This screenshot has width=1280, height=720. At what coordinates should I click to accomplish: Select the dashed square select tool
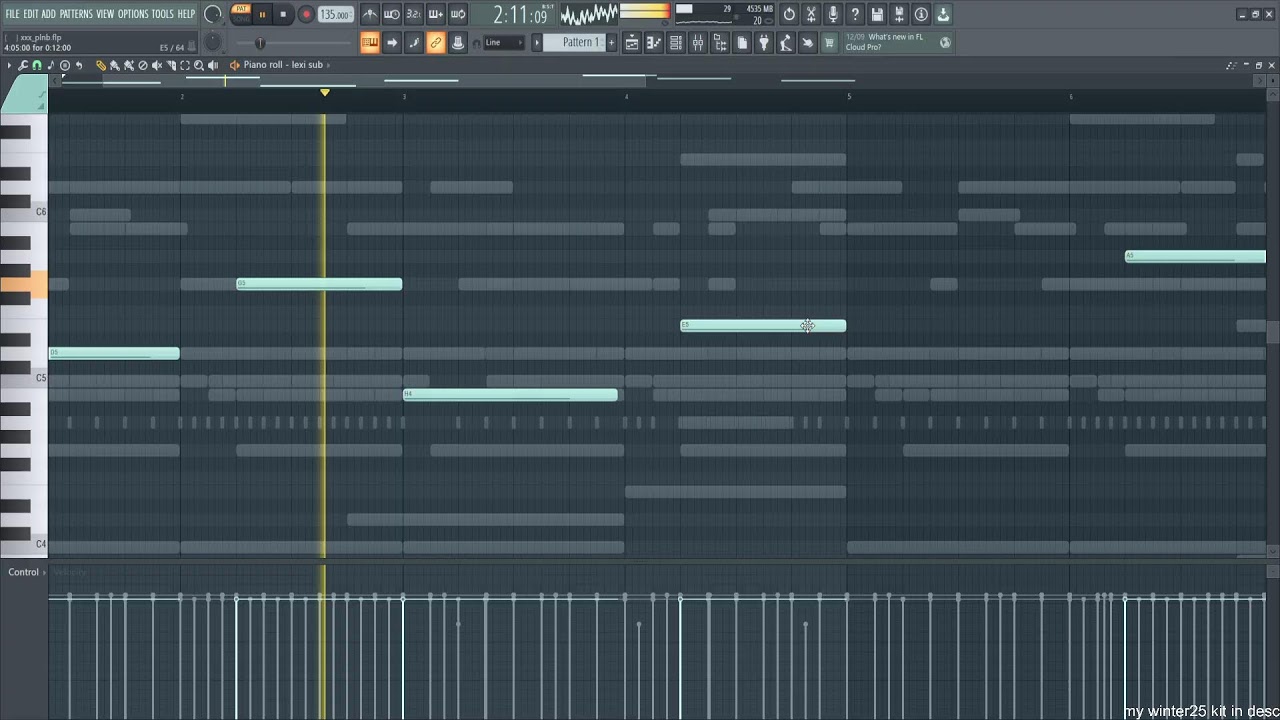(185, 65)
